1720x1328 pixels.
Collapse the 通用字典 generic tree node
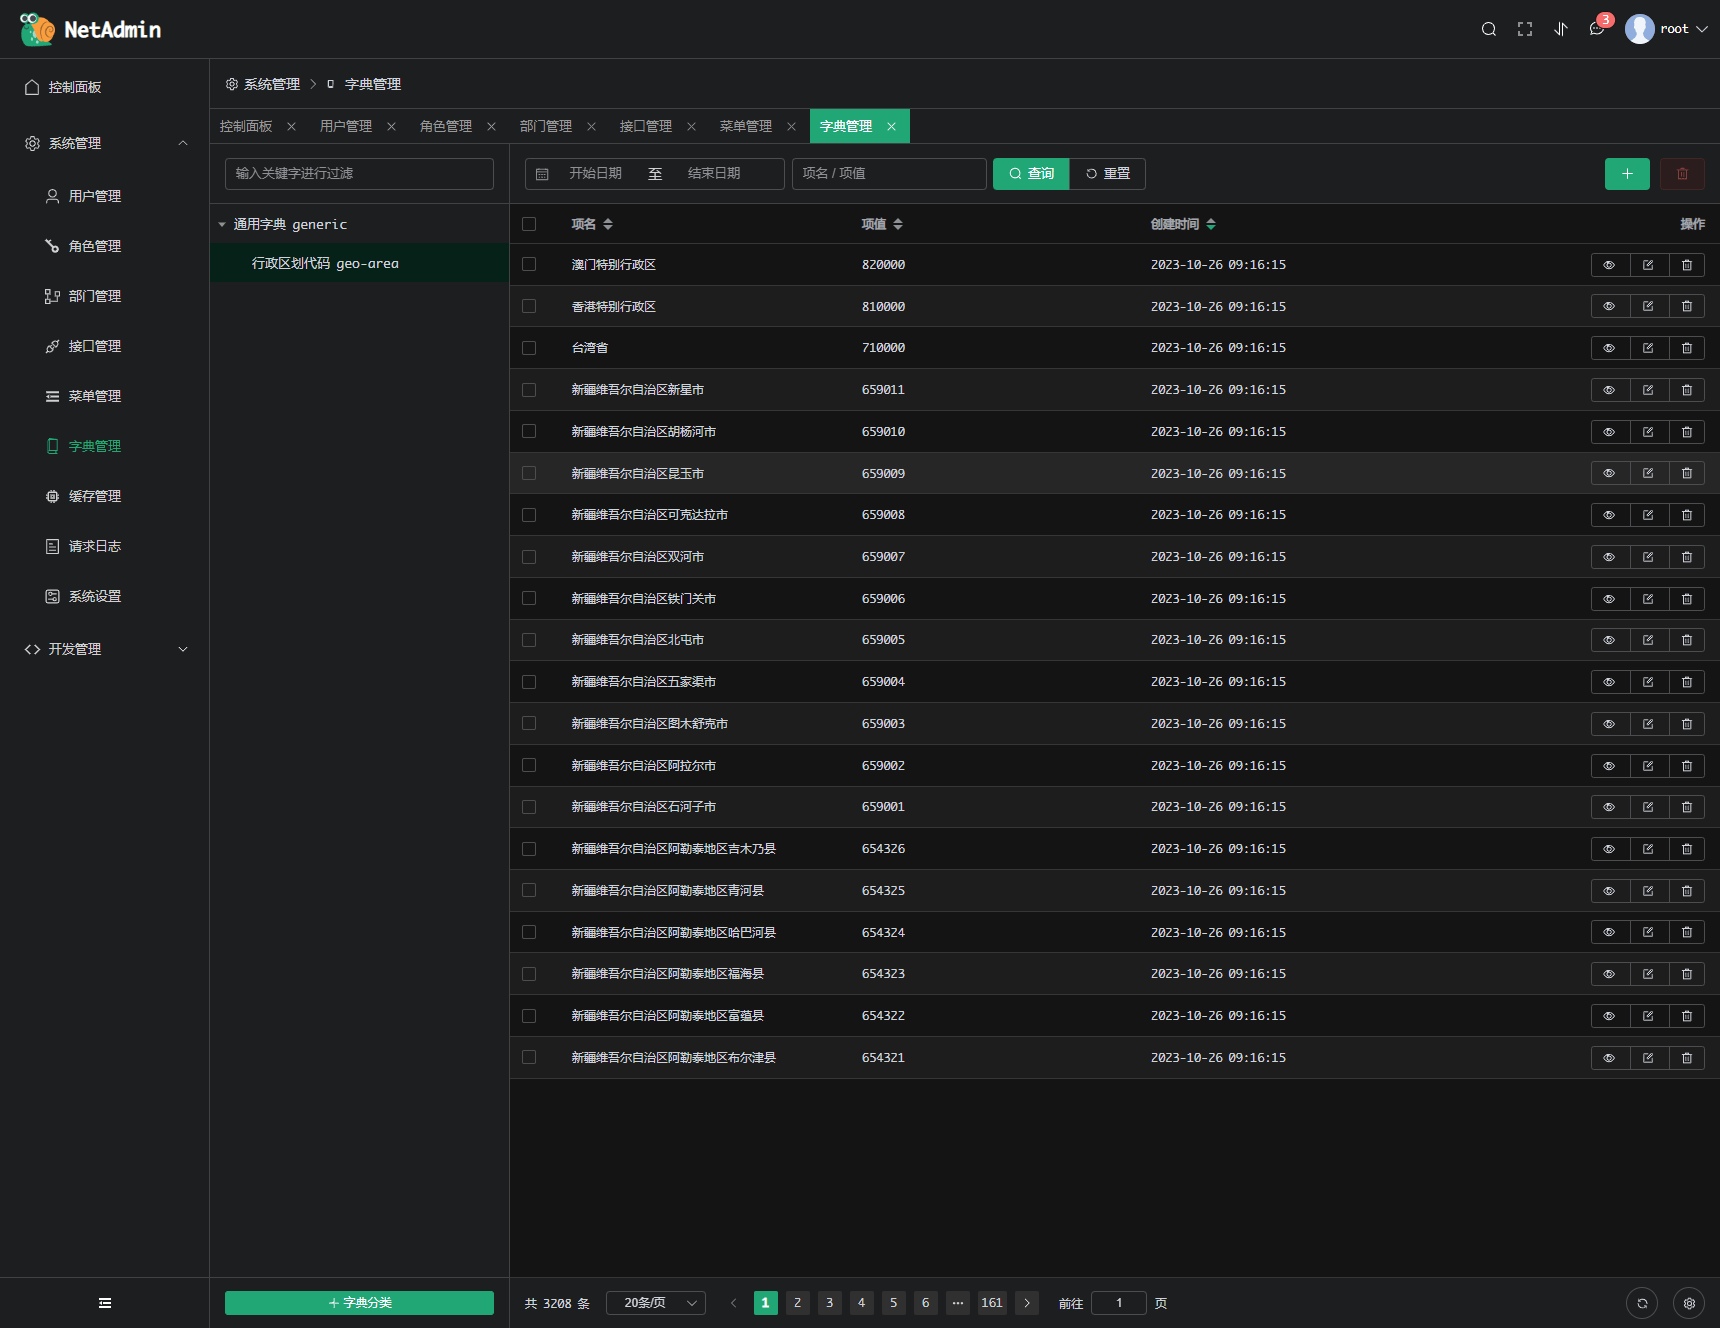[x=222, y=225]
